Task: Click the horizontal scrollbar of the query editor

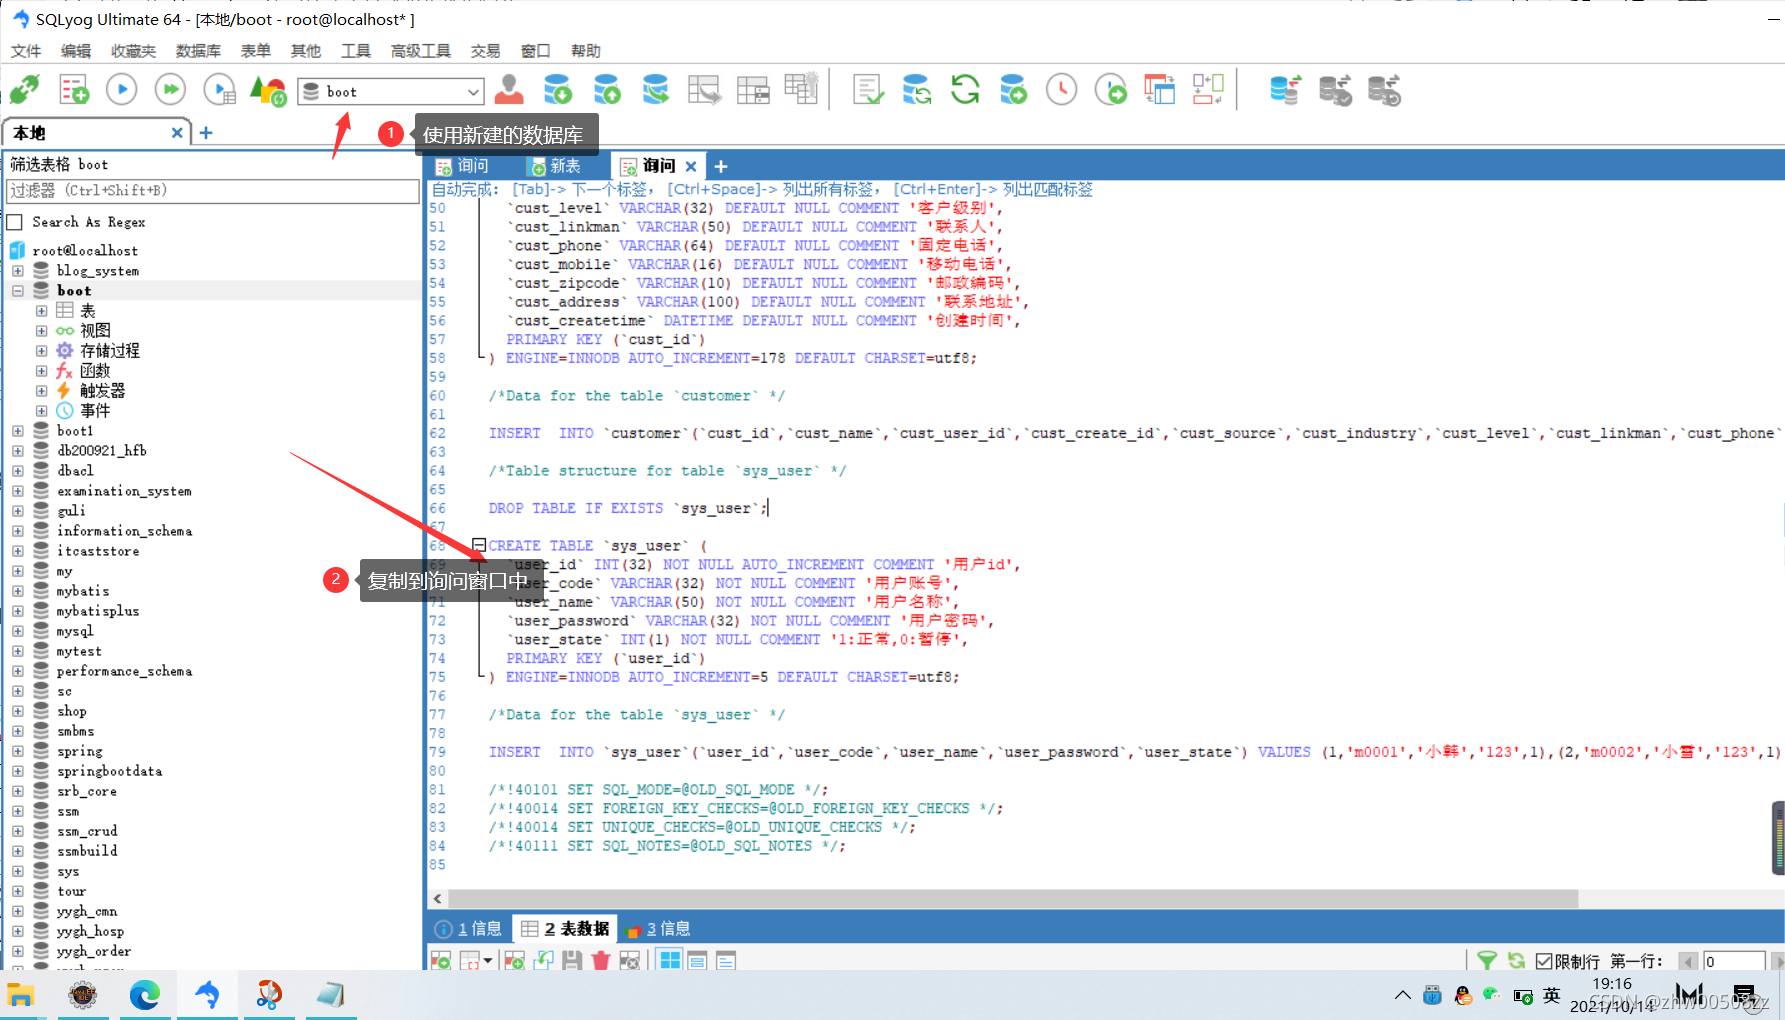Action: (x=1014, y=898)
